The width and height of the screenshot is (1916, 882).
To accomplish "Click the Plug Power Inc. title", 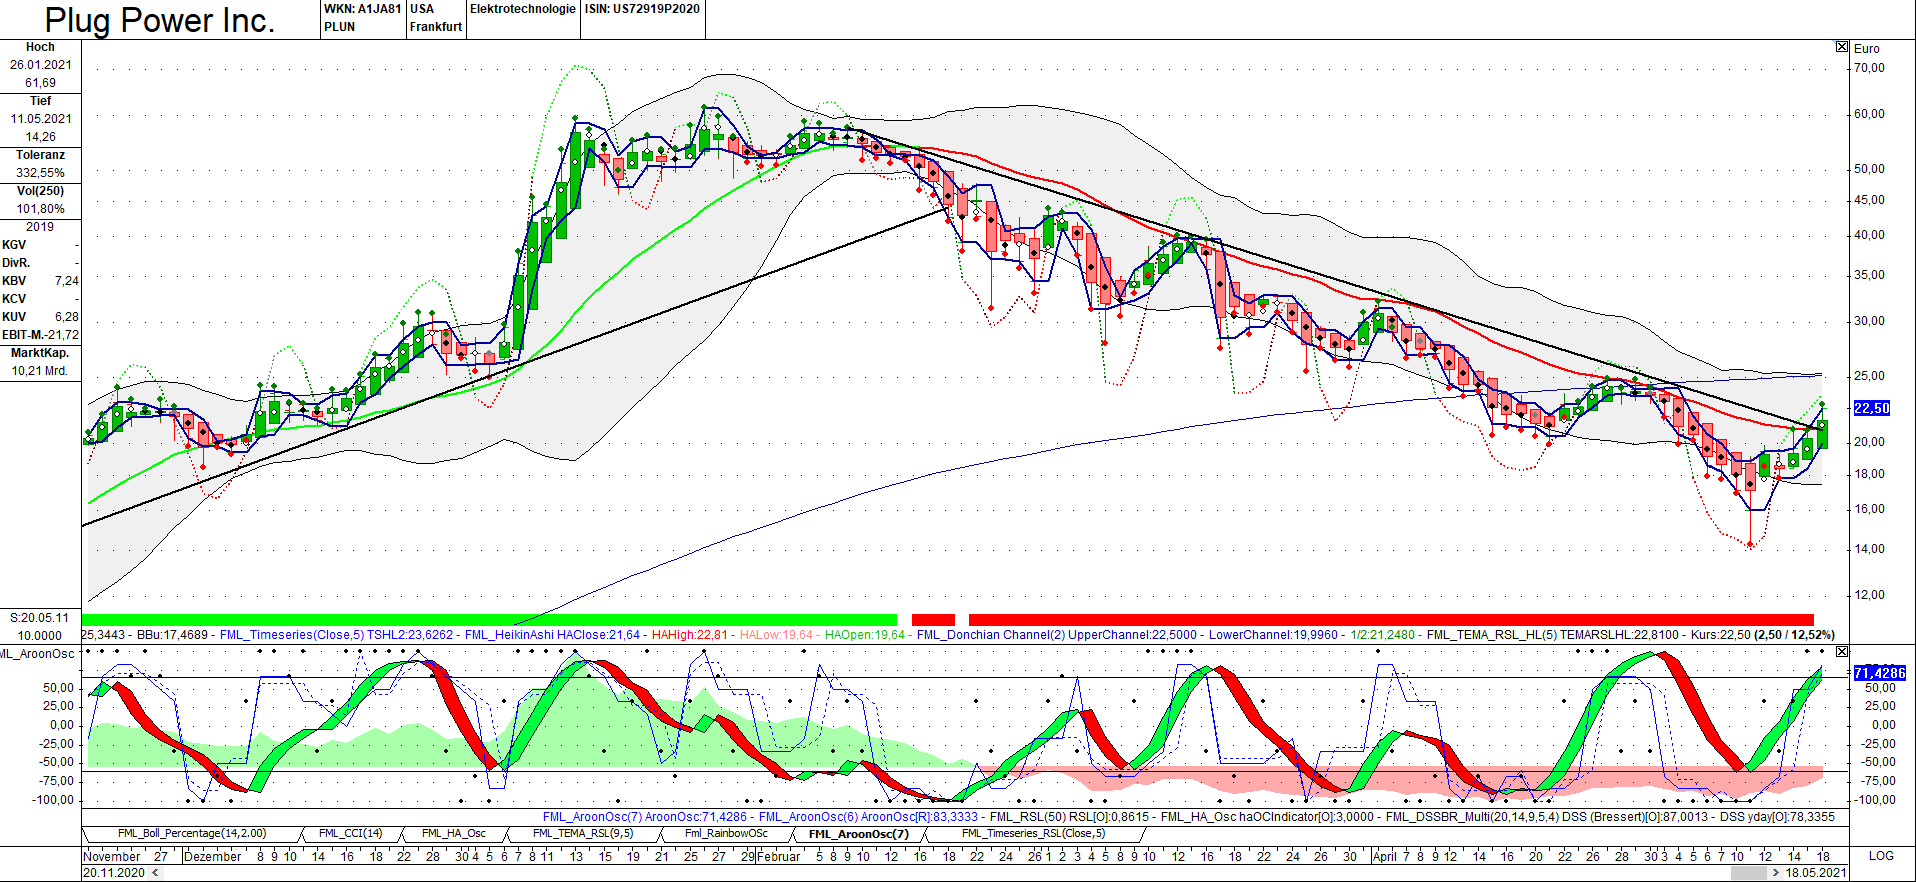I will [159, 20].
